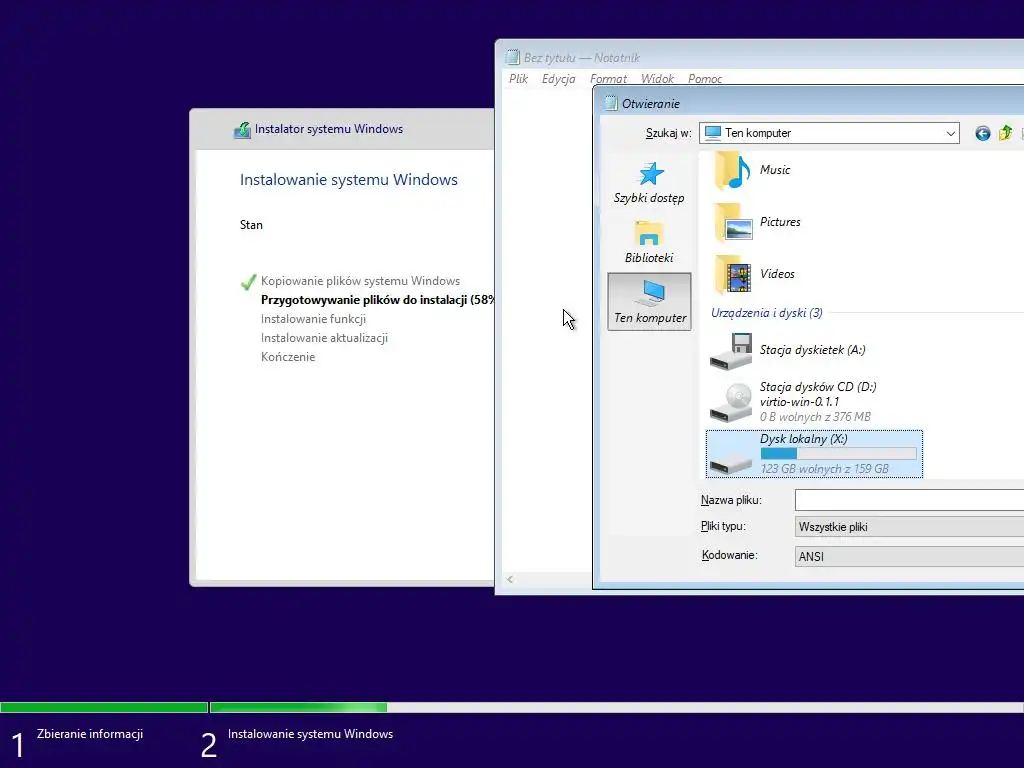Click the 'Instalowanie aktualizacji' step text
The width and height of the screenshot is (1024, 768).
coord(325,338)
